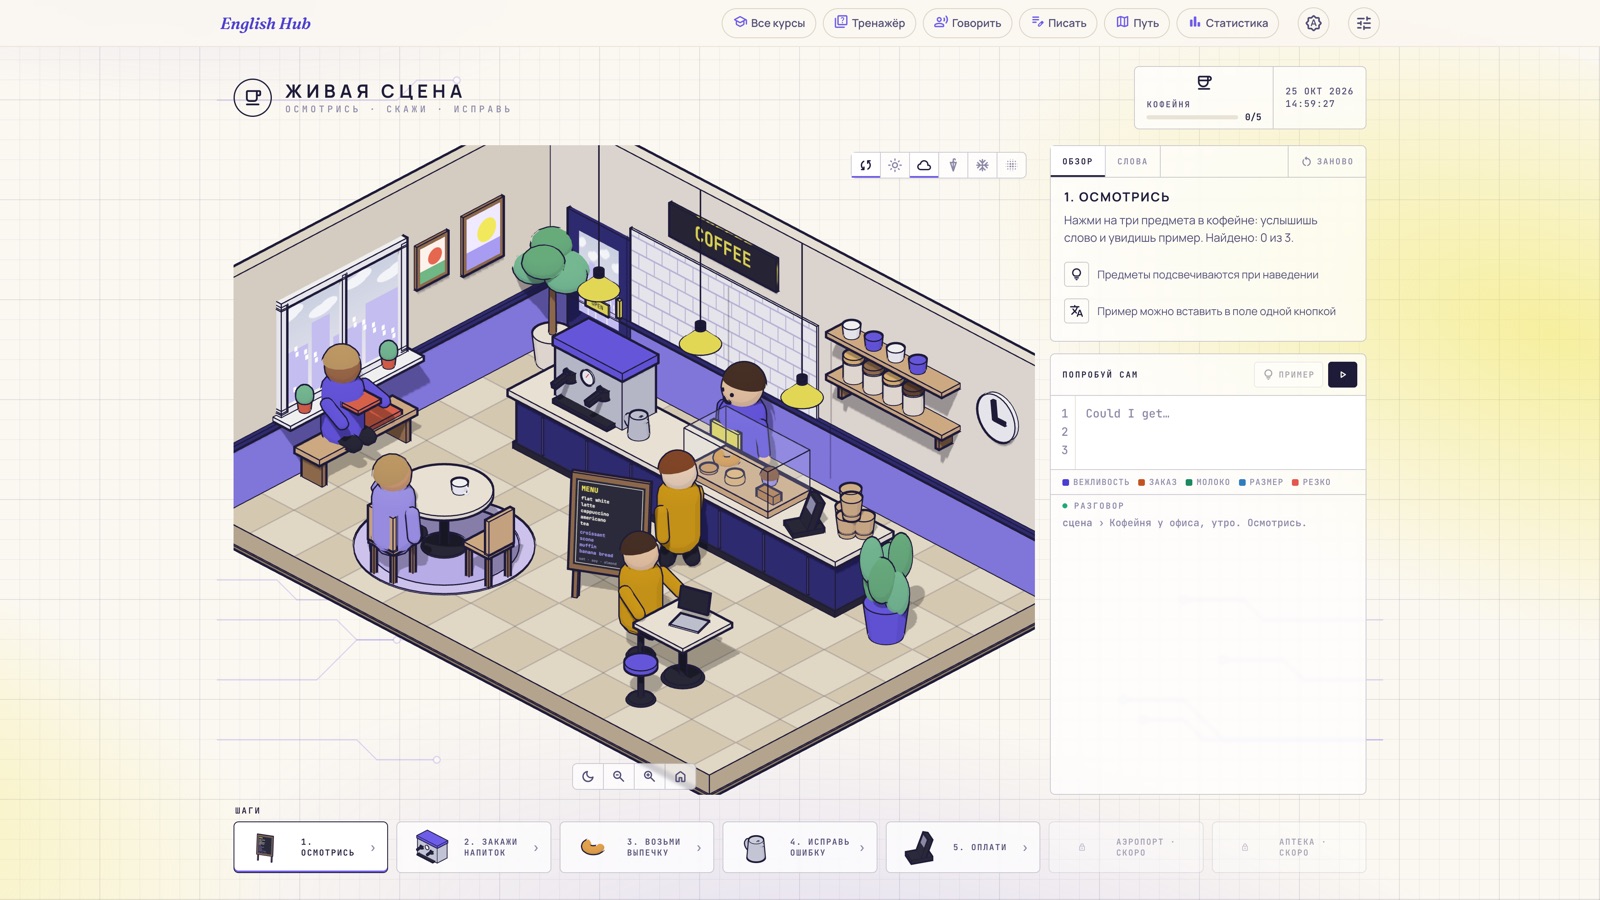Open the Все курсы menu
The image size is (1600, 900).
[x=769, y=23]
